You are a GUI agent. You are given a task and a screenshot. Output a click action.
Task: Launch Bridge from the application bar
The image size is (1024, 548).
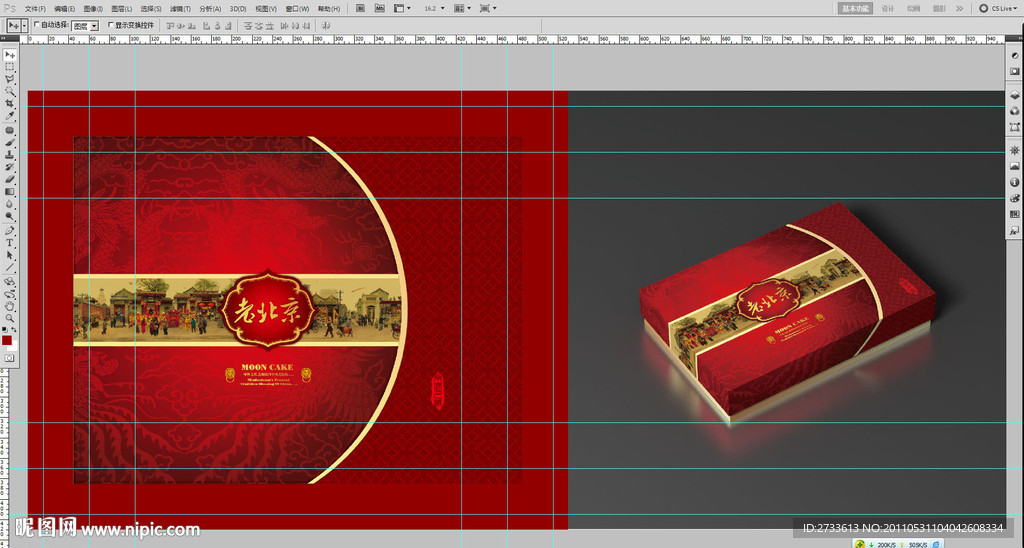click(360, 8)
